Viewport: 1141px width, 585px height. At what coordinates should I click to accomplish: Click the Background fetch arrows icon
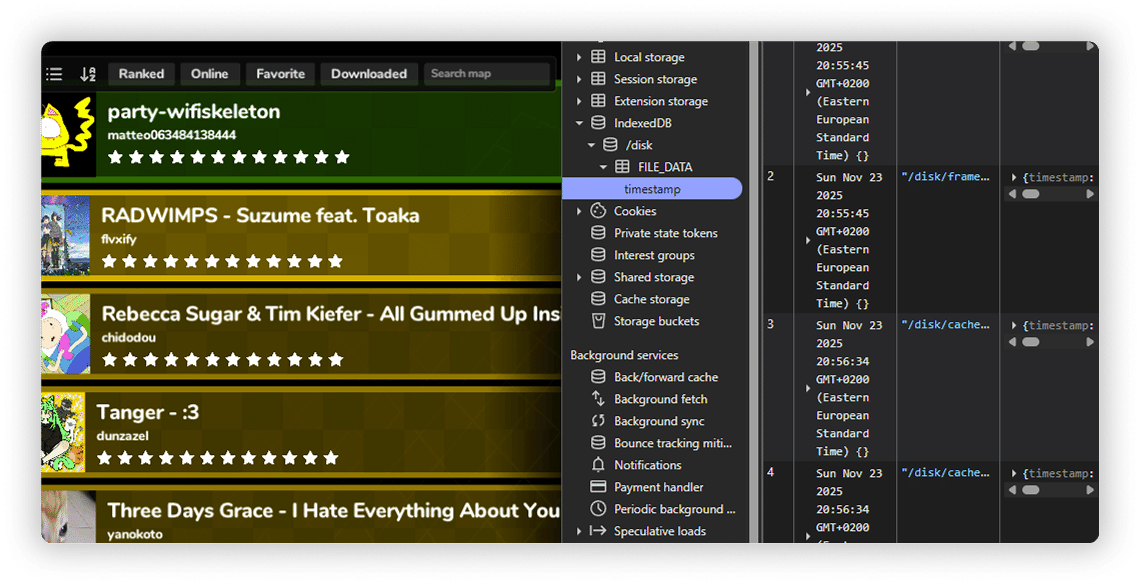(598, 399)
